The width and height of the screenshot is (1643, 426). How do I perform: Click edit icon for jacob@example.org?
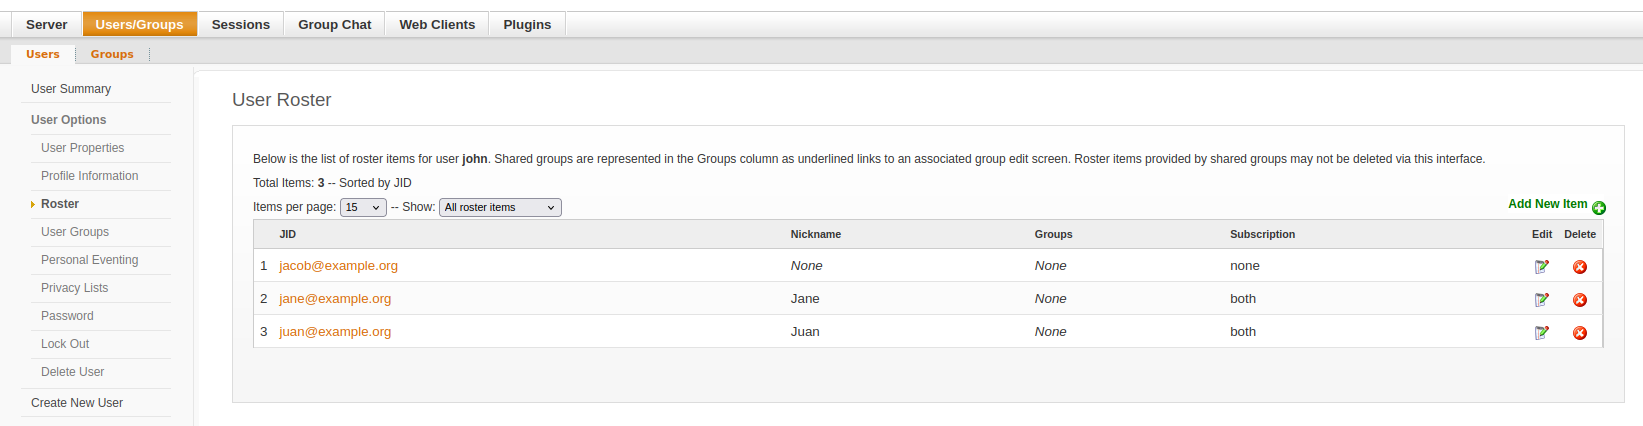point(1541,267)
